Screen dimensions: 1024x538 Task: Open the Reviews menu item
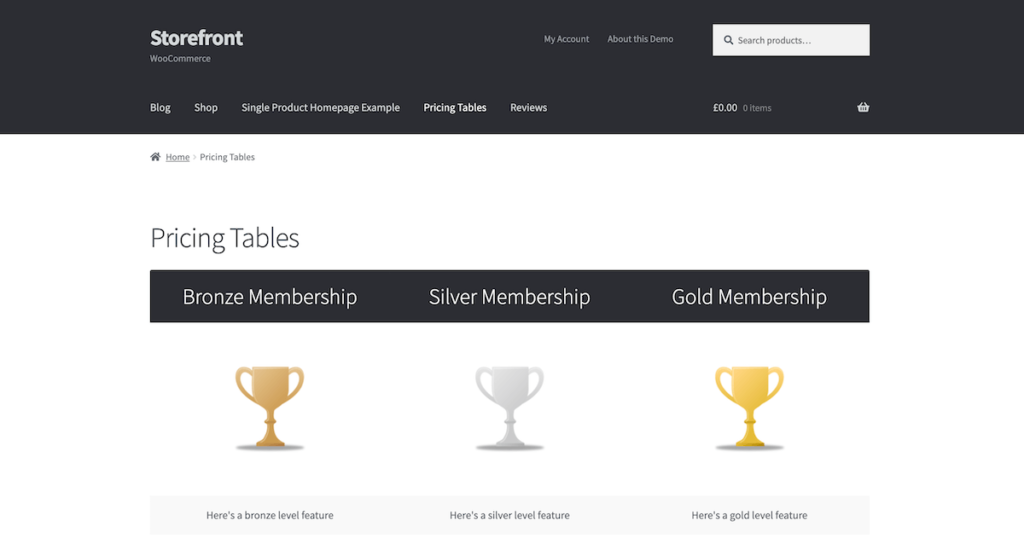pyautogui.click(x=528, y=108)
